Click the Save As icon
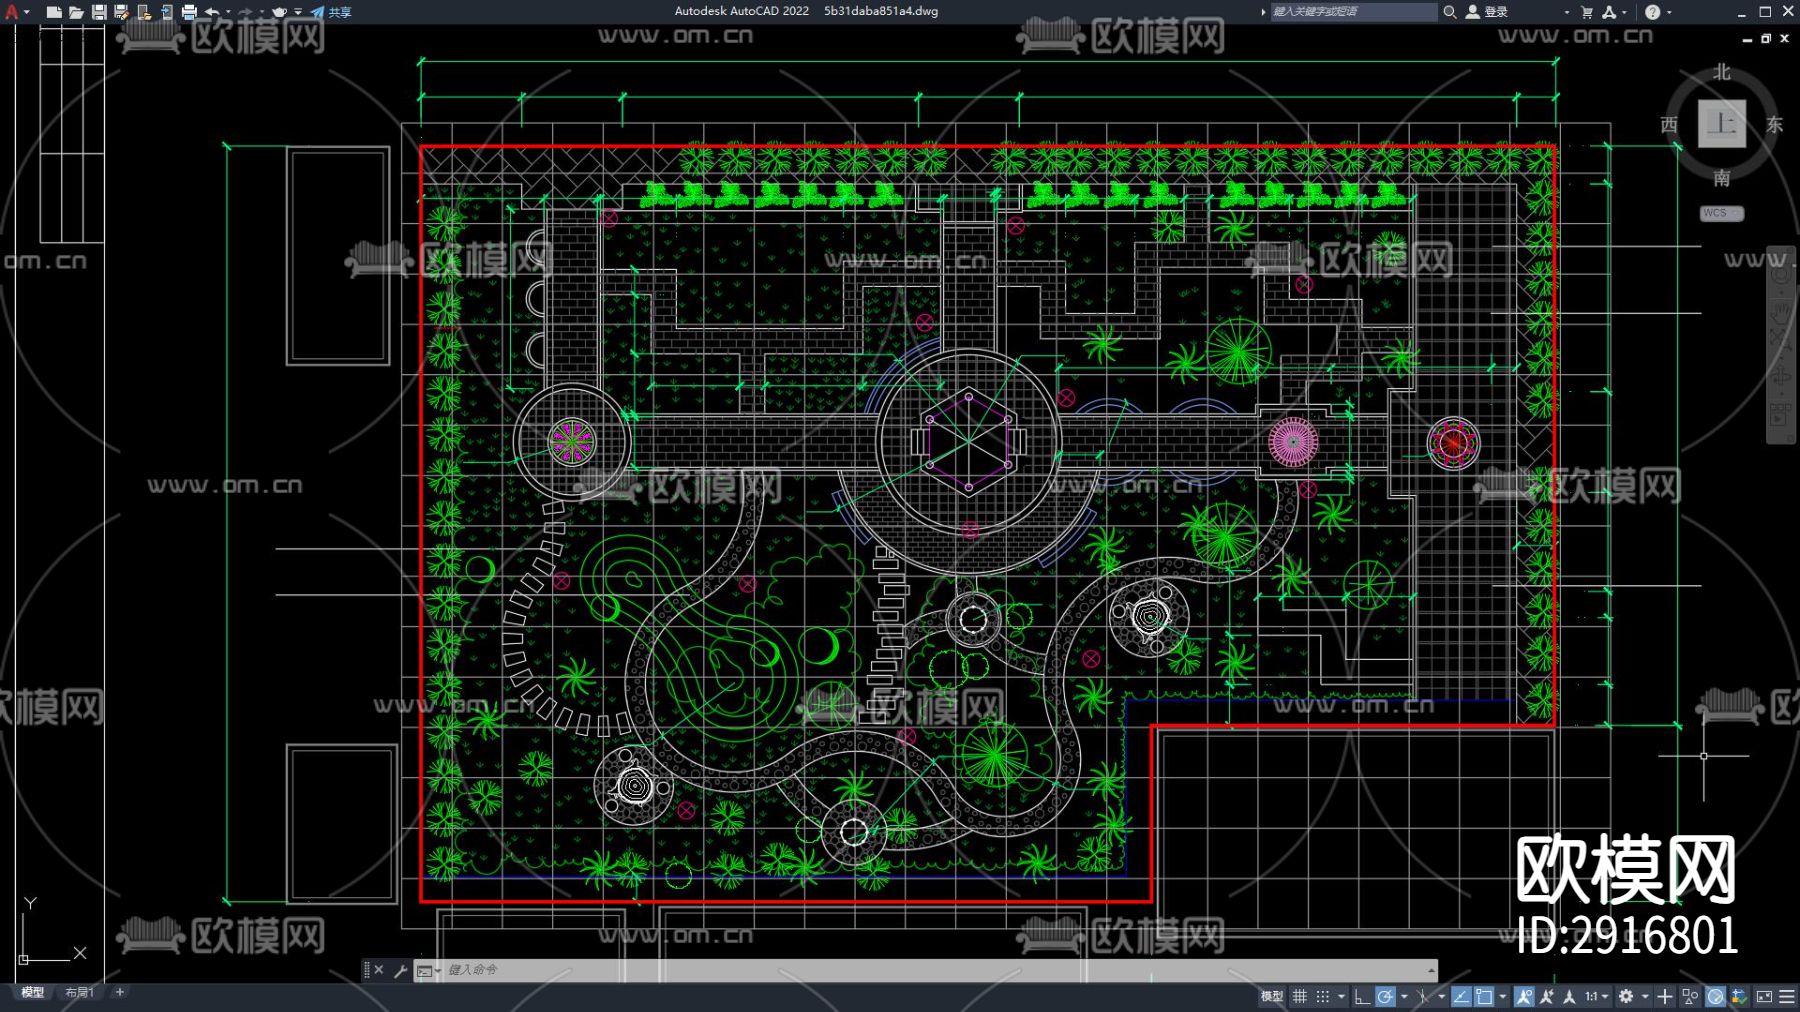This screenshot has height=1012, width=1800. point(121,12)
